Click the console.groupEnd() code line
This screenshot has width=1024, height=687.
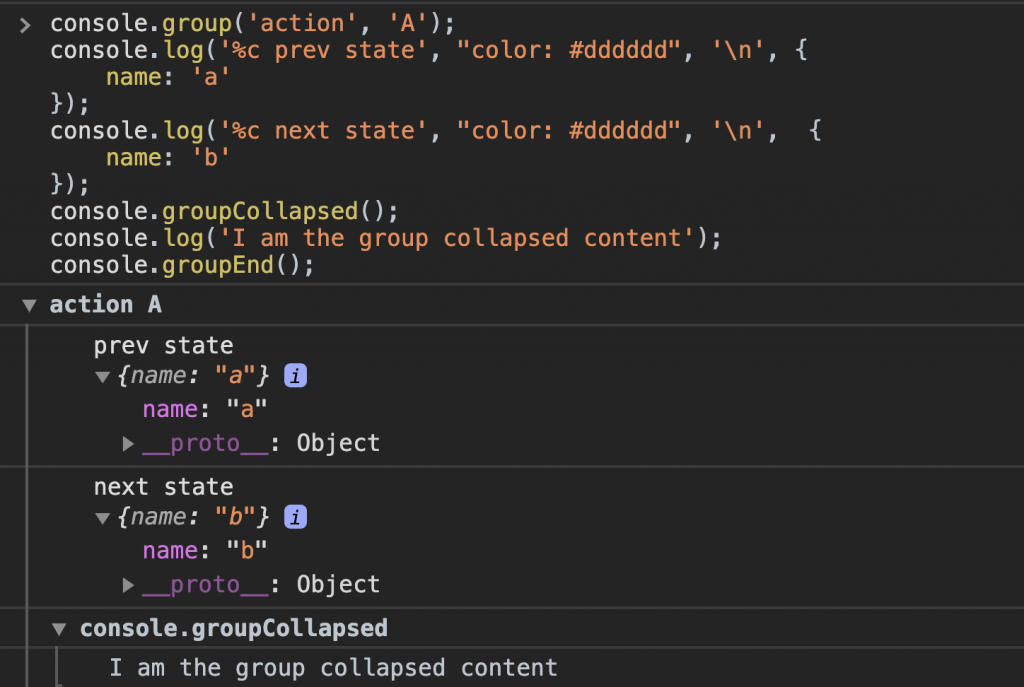click(182, 265)
